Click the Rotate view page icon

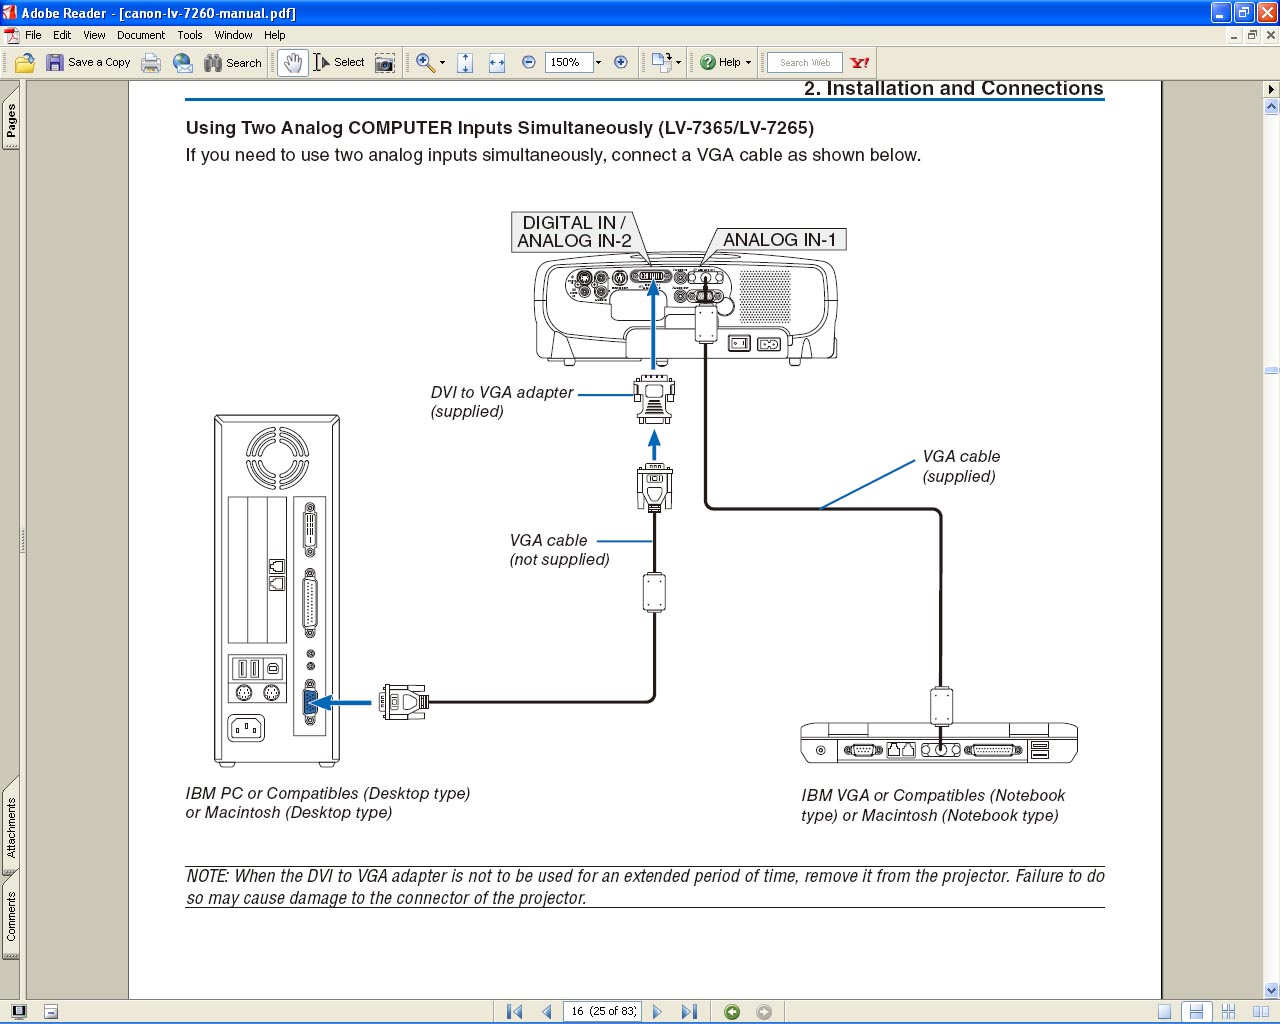pos(661,62)
